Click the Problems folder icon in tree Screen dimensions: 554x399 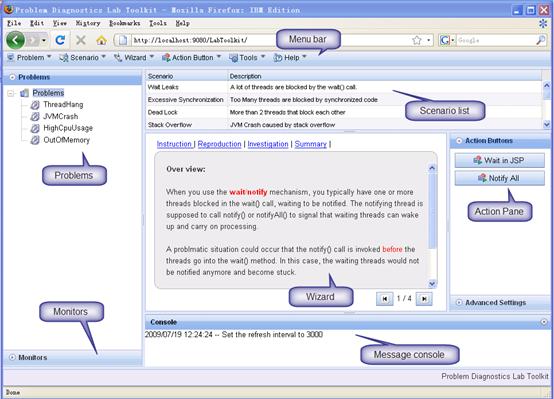(x=24, y=93)
